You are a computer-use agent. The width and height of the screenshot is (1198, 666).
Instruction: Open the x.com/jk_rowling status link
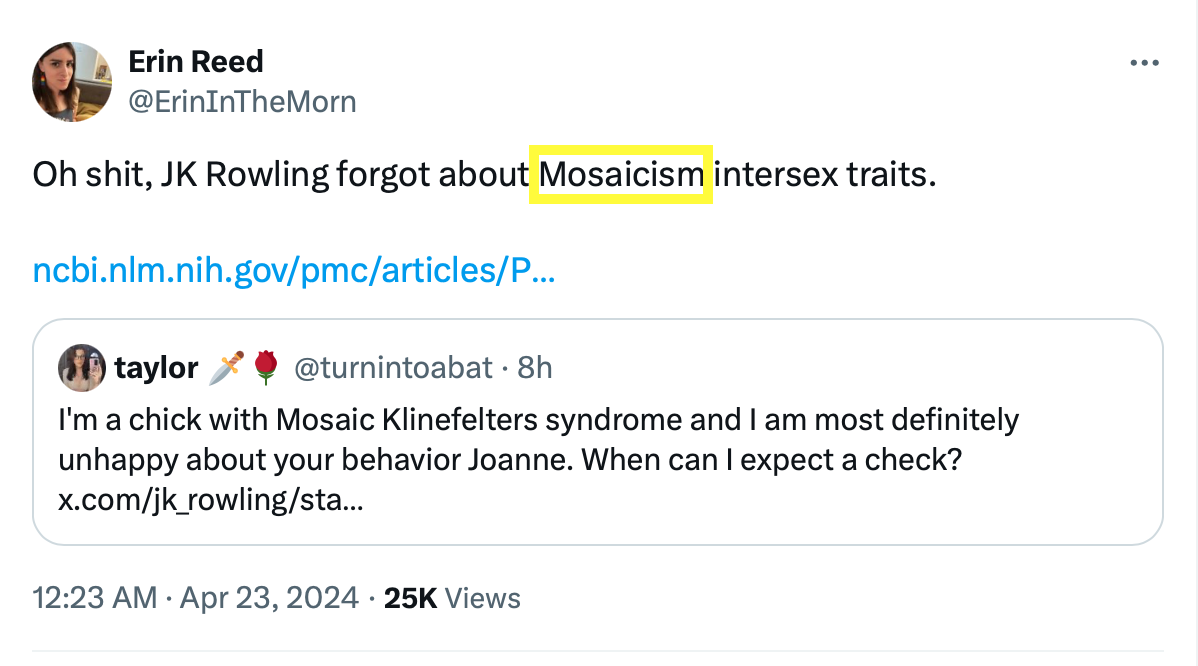click(211, 498)
